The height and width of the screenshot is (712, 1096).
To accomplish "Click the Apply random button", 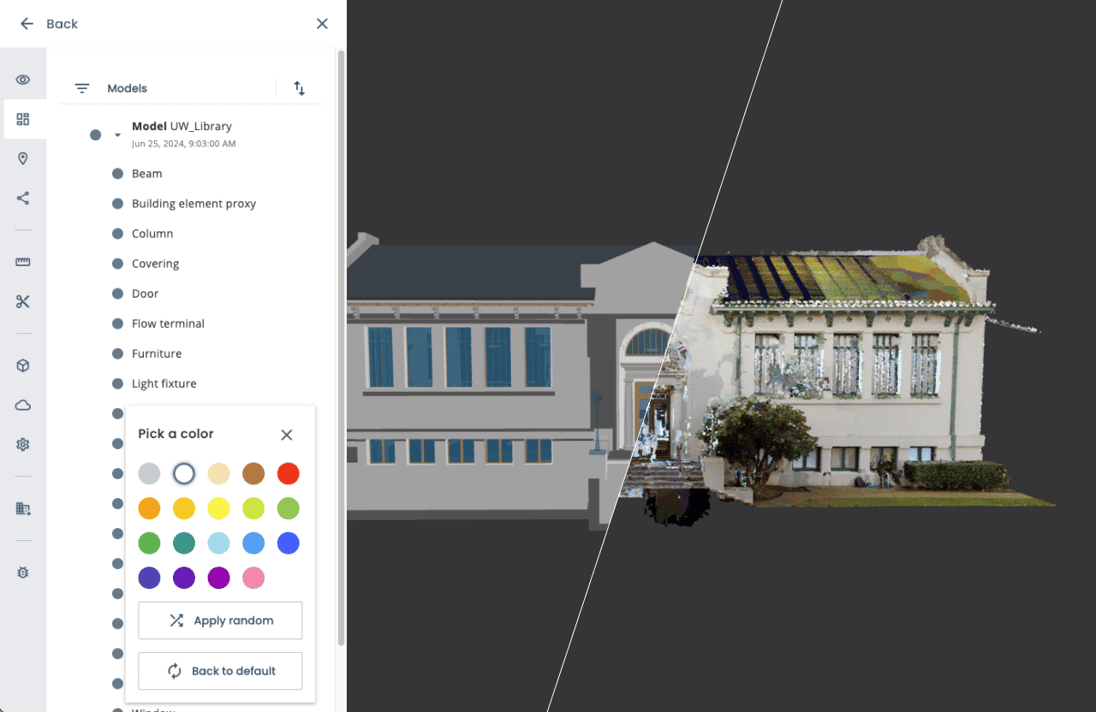I will point(220,620).
